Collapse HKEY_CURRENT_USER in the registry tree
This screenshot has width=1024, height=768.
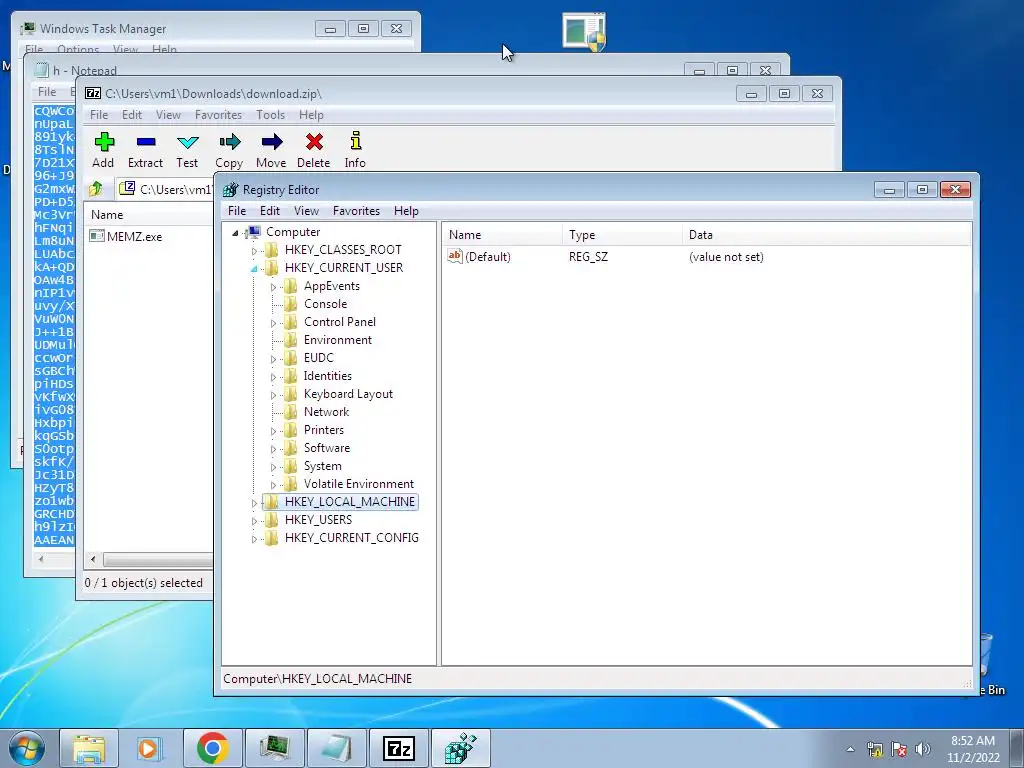254,268
